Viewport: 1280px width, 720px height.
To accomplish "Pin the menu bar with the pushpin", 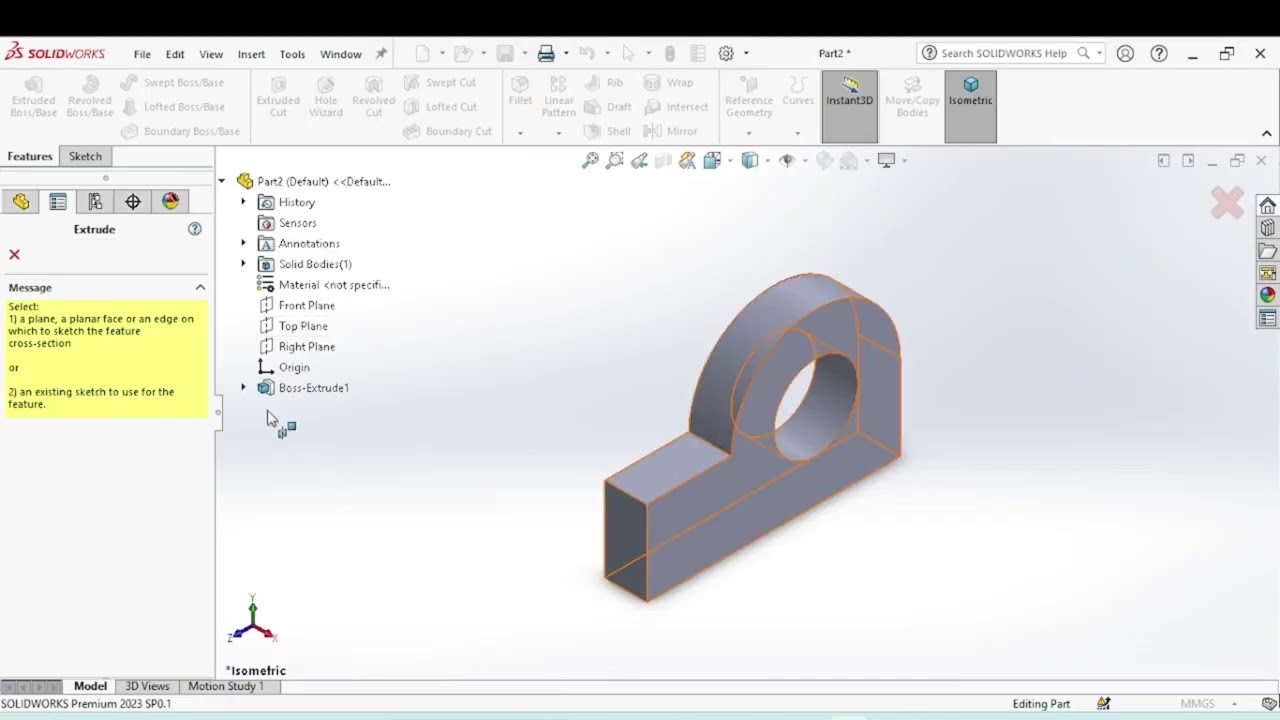I will click(381, 54).
